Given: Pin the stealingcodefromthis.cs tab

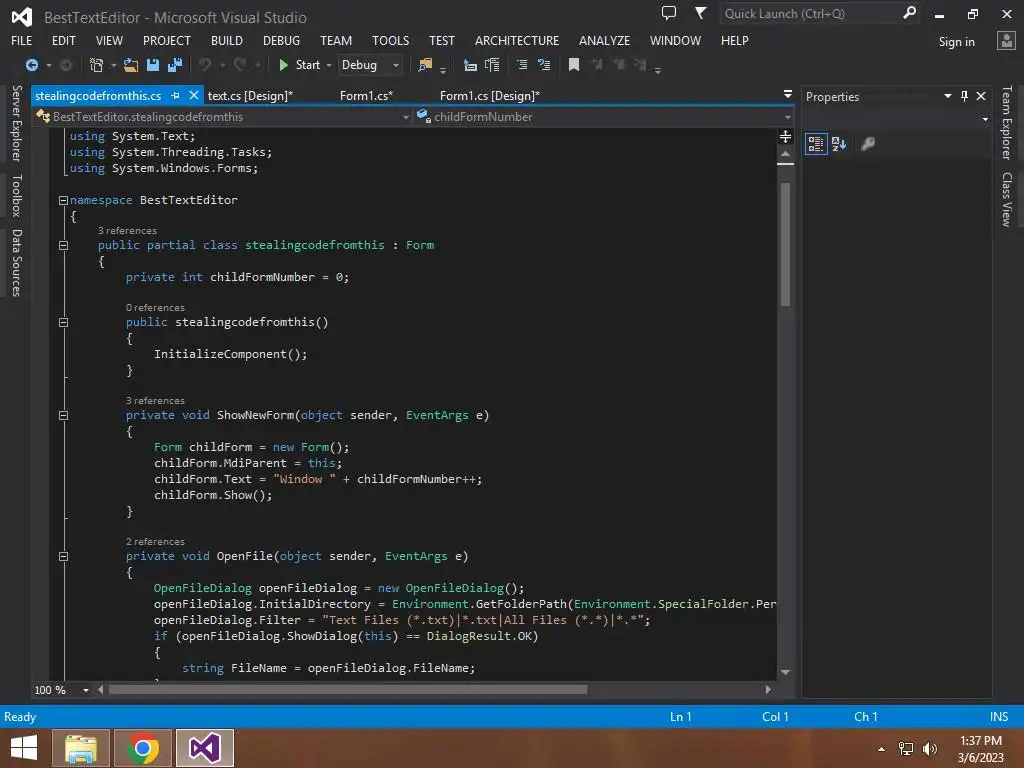Looking at the screenshot, I should 175,95.
